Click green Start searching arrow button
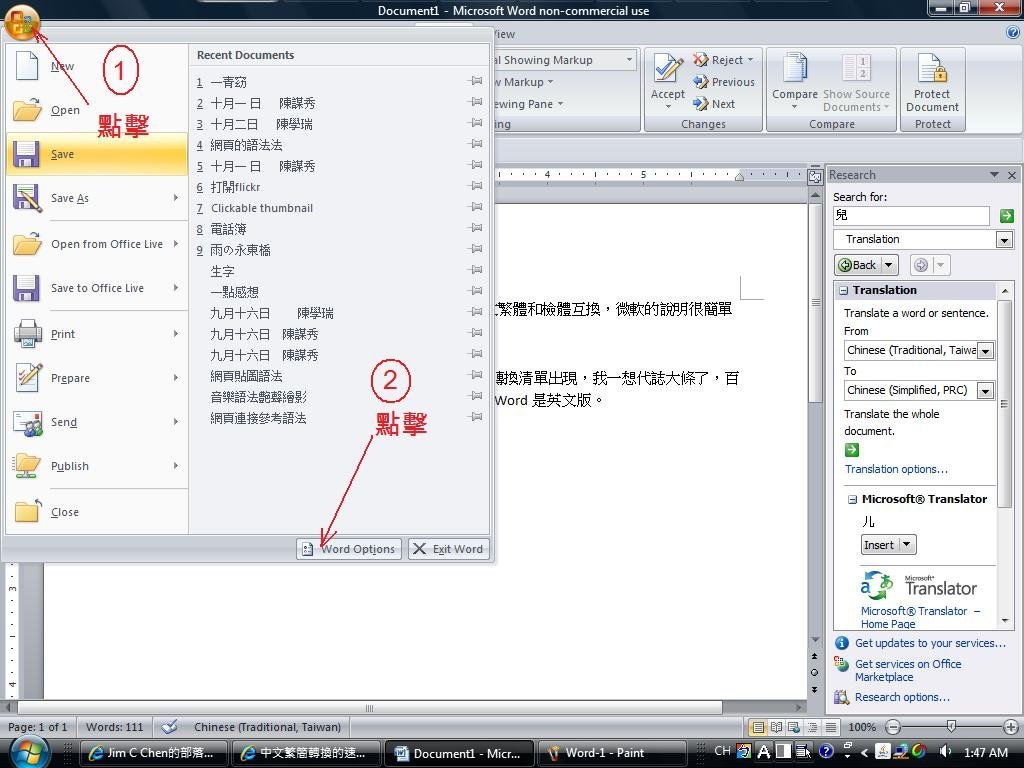This screenshot has height=768, width=1024. pyautogui.click(x=1006, y=216)
